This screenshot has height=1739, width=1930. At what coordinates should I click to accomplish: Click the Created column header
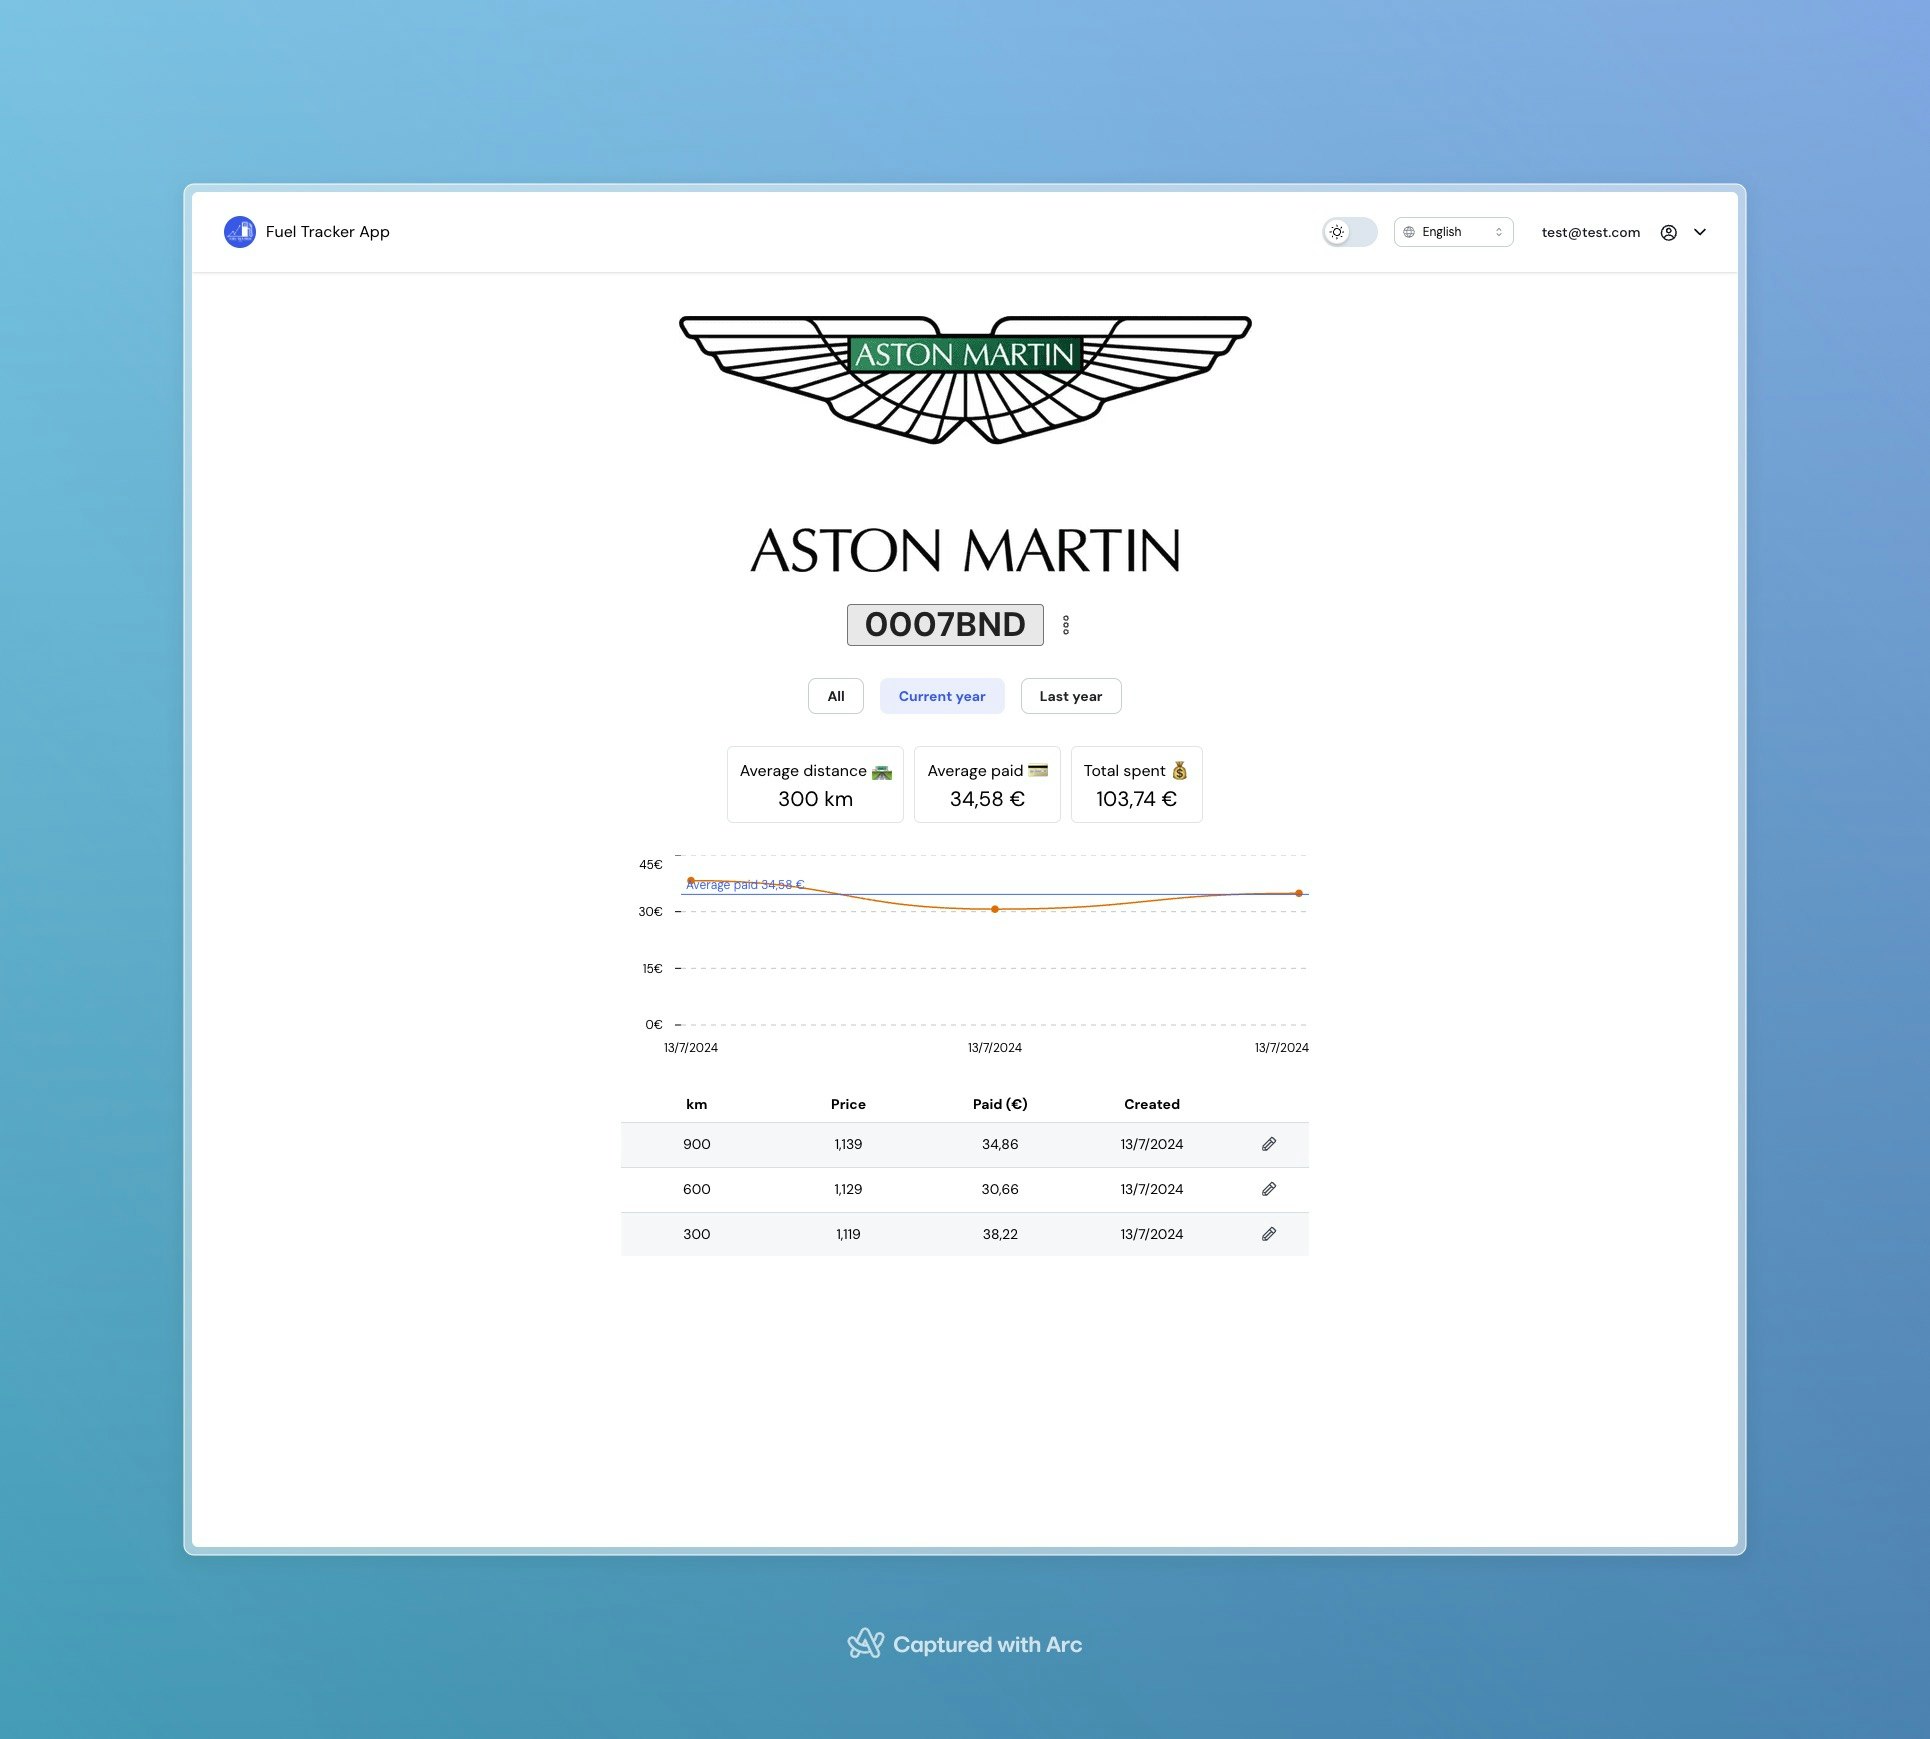coord(1152,1104)
